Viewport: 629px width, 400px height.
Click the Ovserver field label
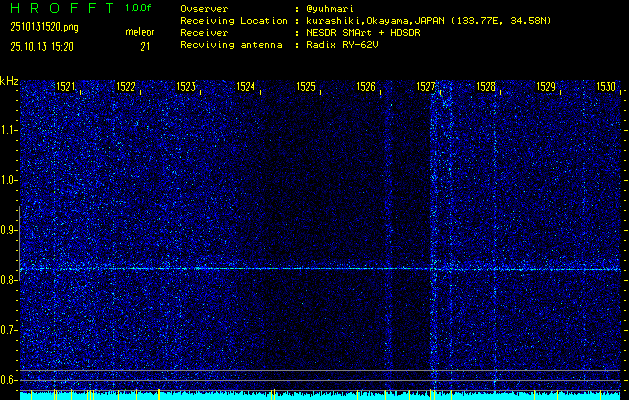(204, 9)
